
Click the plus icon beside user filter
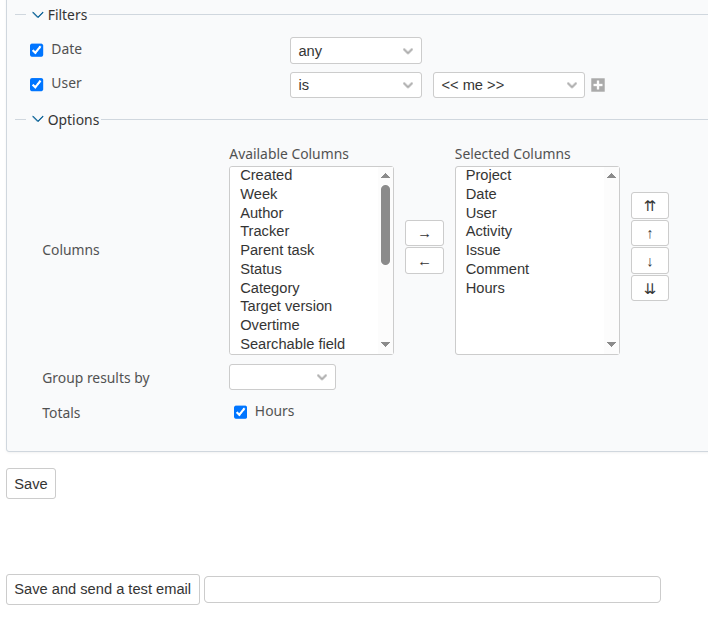point(597,85)
